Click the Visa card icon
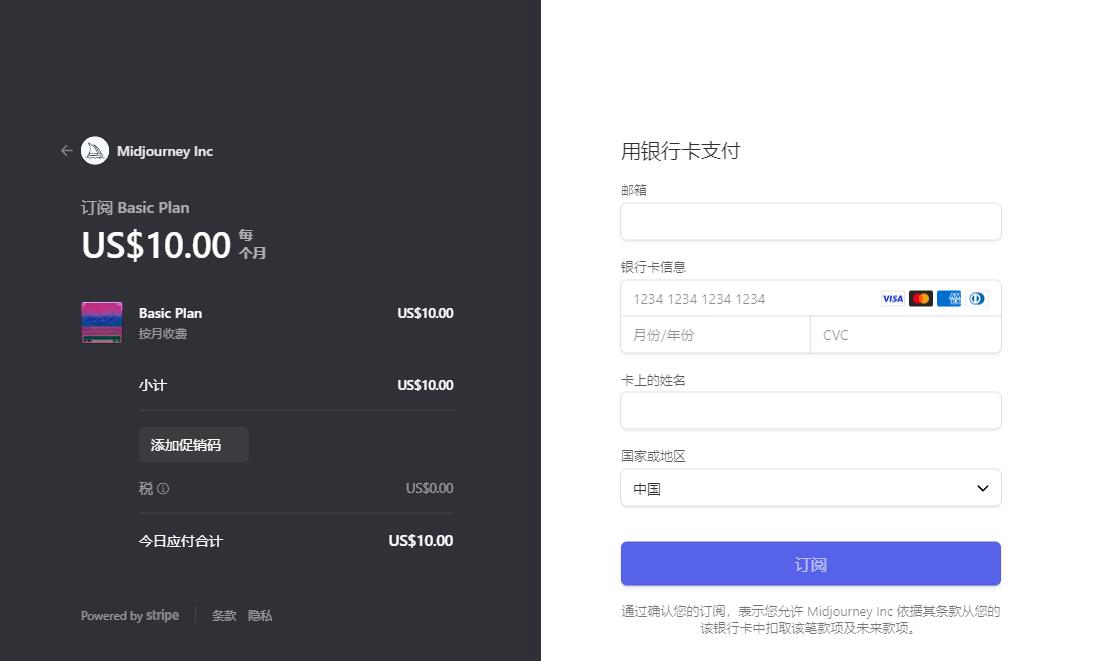1097x661 pixels. 892,299
